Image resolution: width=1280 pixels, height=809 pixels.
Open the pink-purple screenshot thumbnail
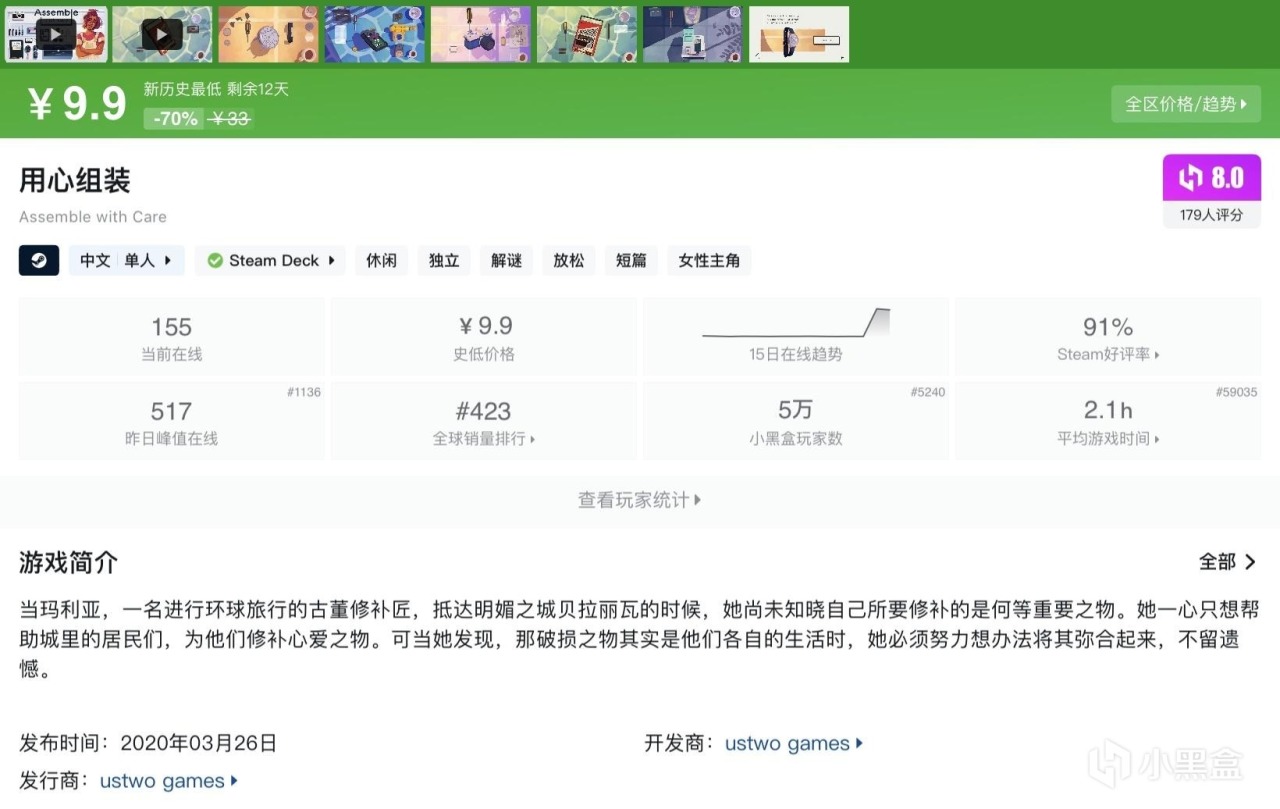coord(480,35)
